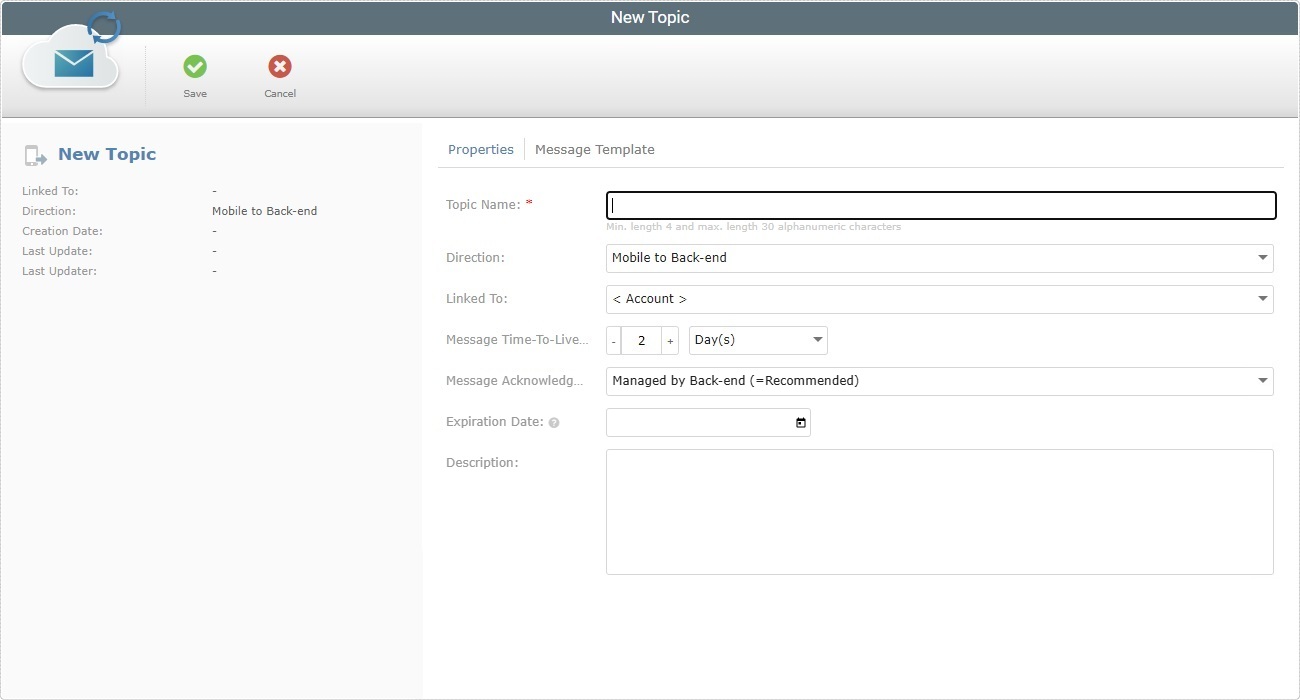Click the green Save checkmark icon
The image size is (1300, 700).
point(194,68)
